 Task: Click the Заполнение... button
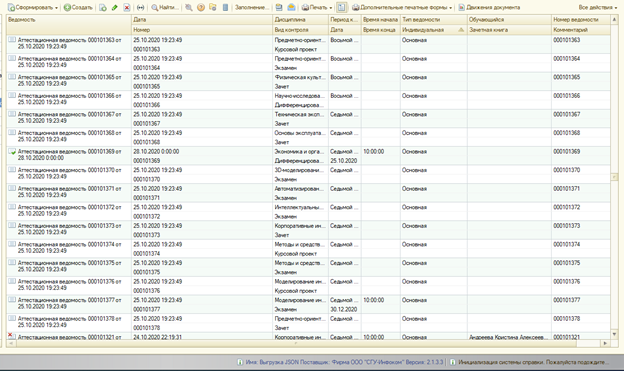[252, 7]
